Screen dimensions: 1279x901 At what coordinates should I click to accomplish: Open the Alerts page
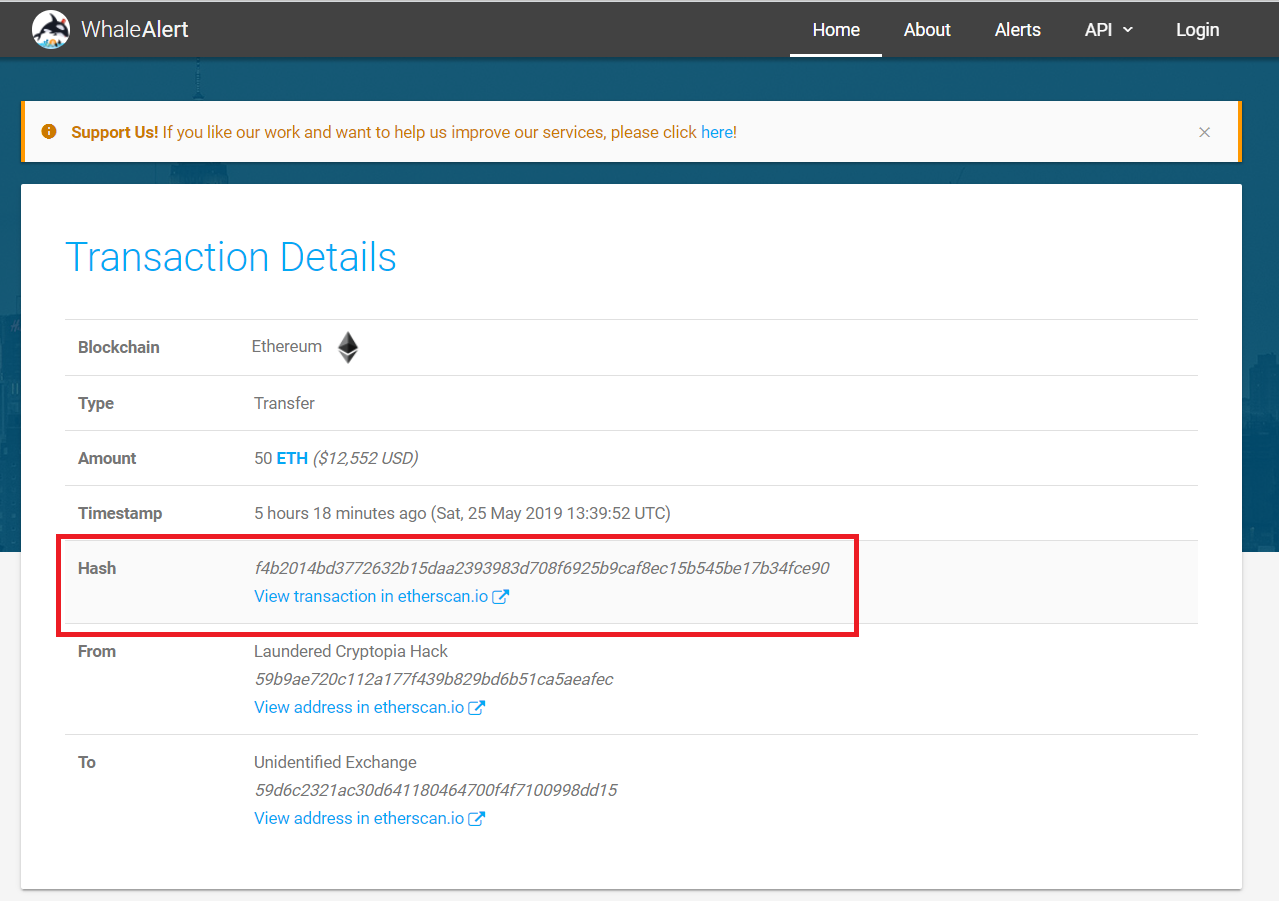pos(1018,30)
